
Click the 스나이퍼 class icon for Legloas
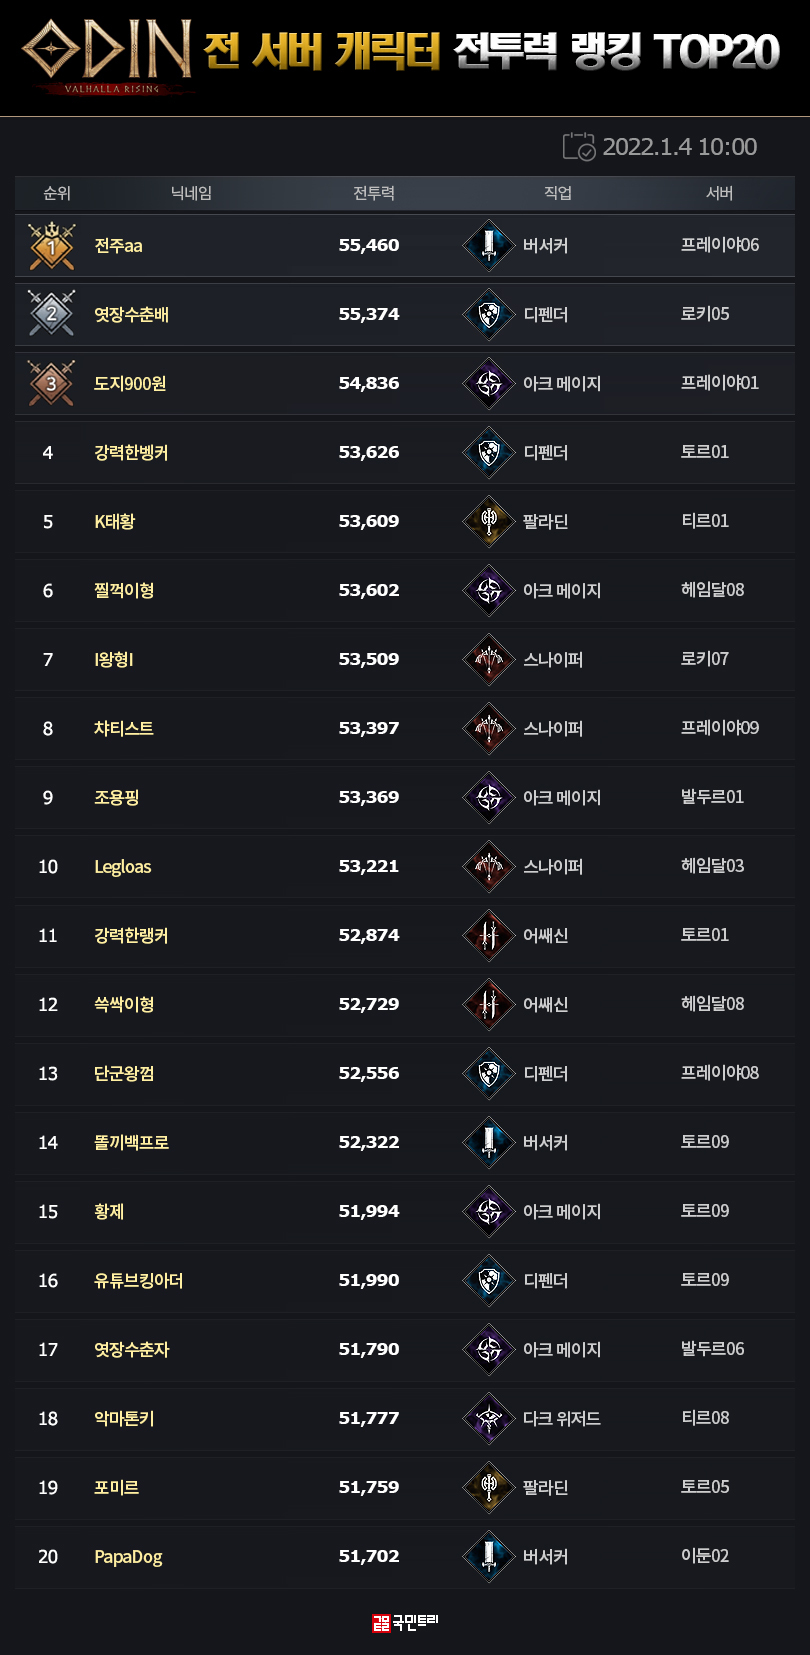(489, 866)
